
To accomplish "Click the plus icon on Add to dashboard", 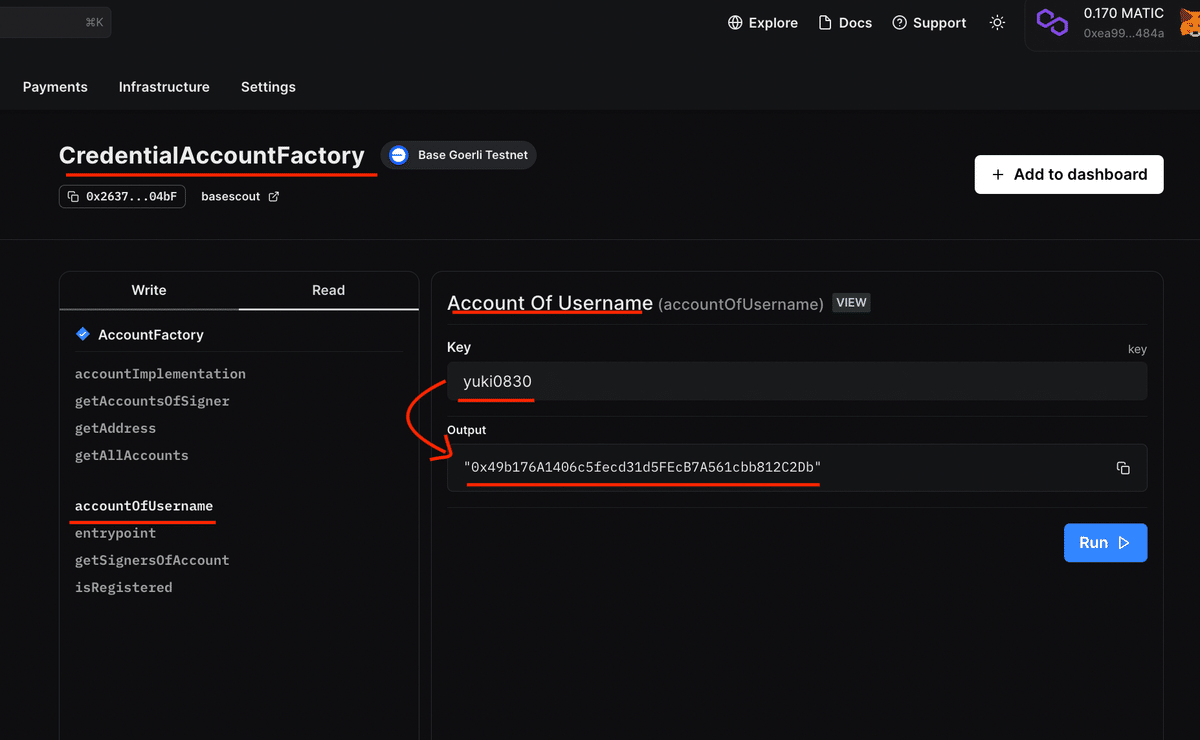I will 997,174.
